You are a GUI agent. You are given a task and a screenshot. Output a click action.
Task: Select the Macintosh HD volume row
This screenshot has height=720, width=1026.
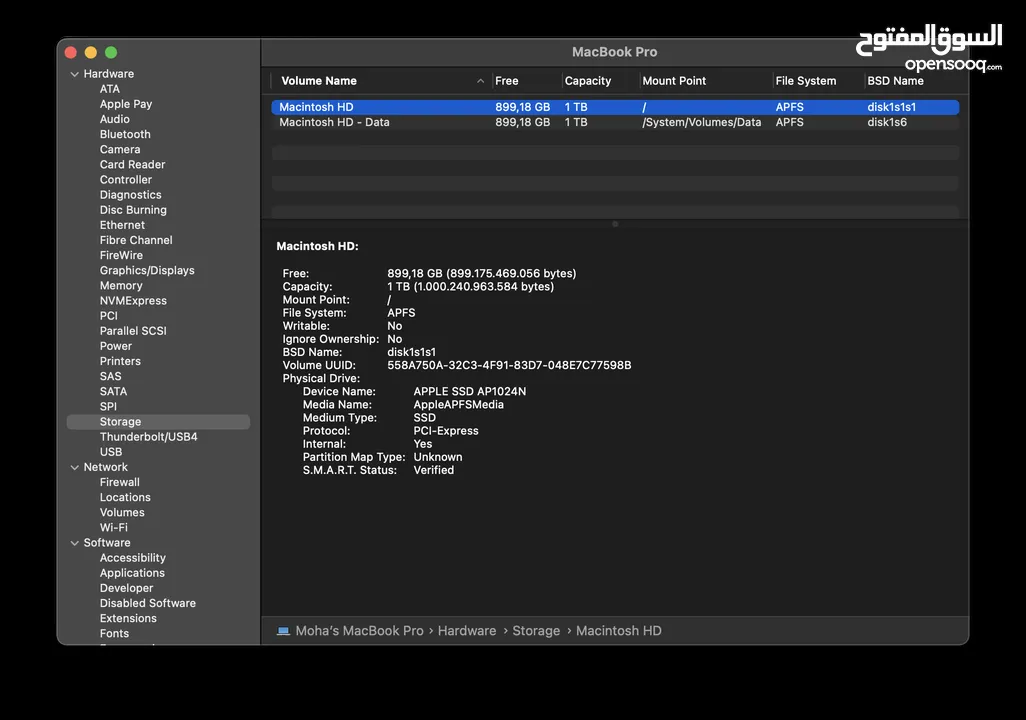click(615, 107)
